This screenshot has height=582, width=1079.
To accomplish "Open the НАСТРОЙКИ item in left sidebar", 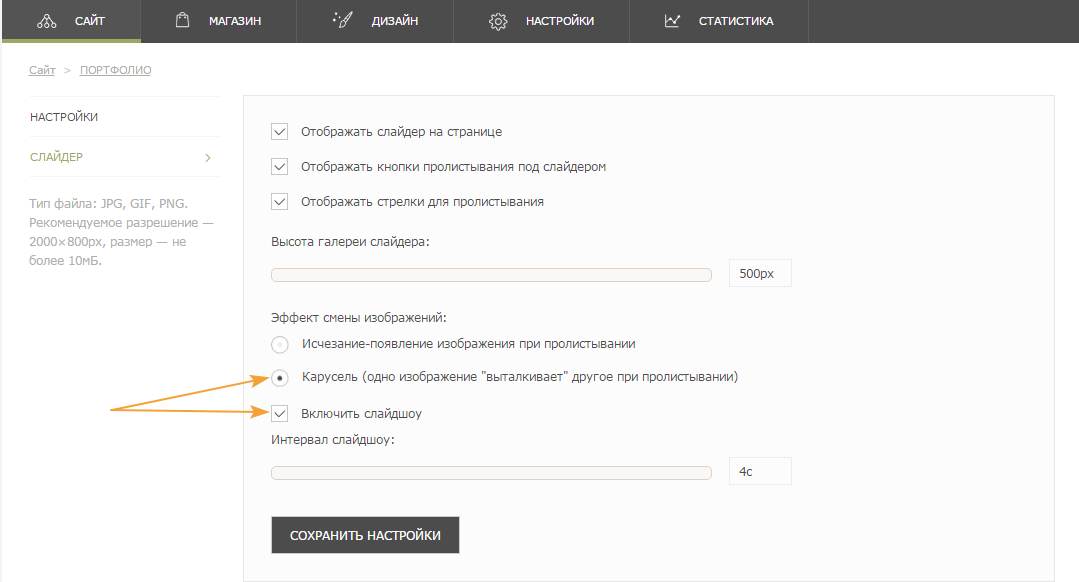I will [64, 117].
